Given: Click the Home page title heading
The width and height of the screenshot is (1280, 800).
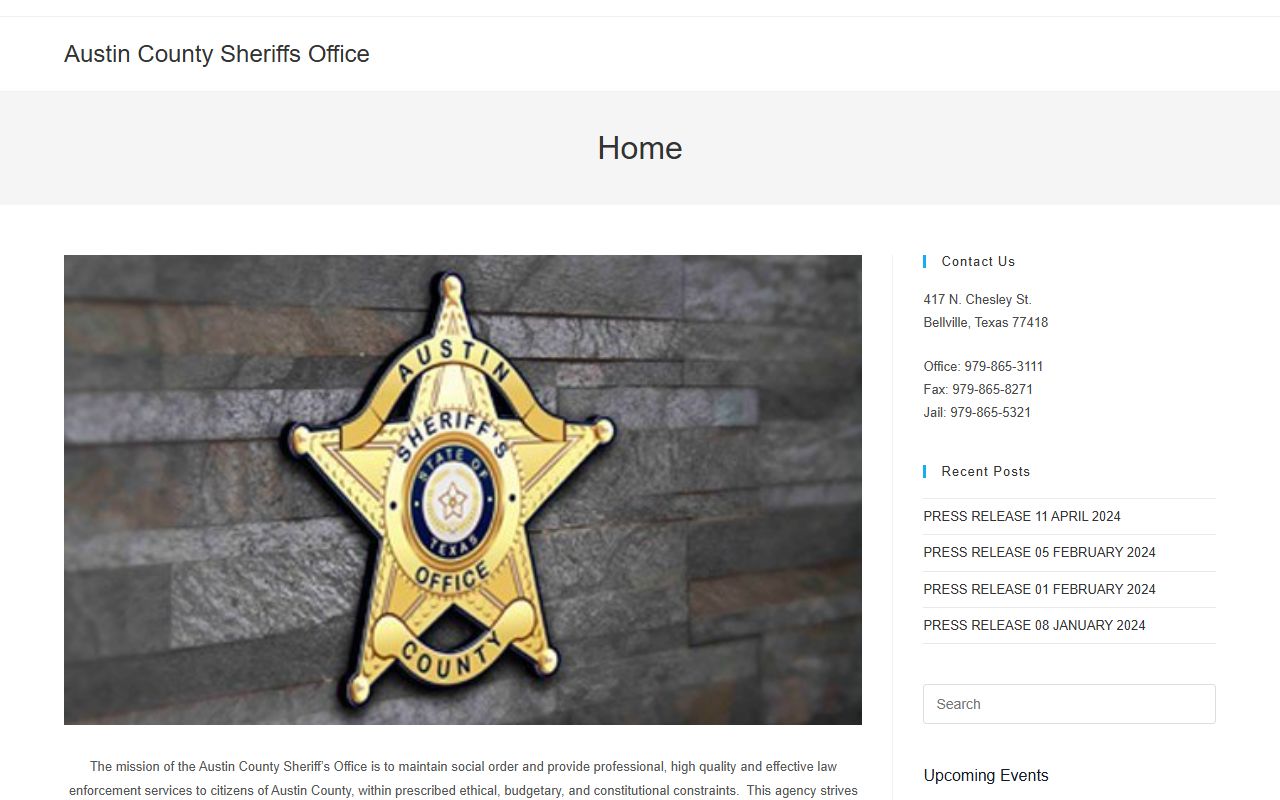Looking at the screenshot, I should (x=640, y=148).
